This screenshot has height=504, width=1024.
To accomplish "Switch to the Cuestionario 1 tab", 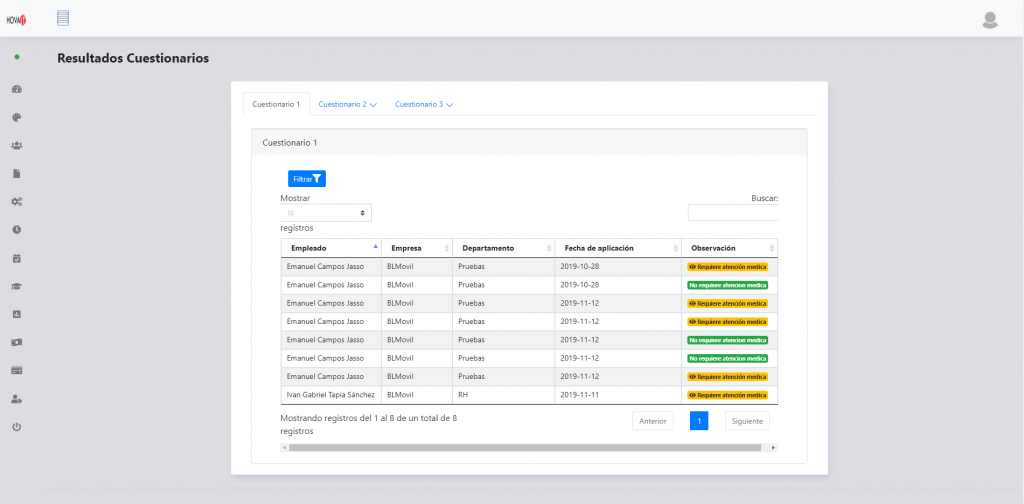I will (276, 104).
